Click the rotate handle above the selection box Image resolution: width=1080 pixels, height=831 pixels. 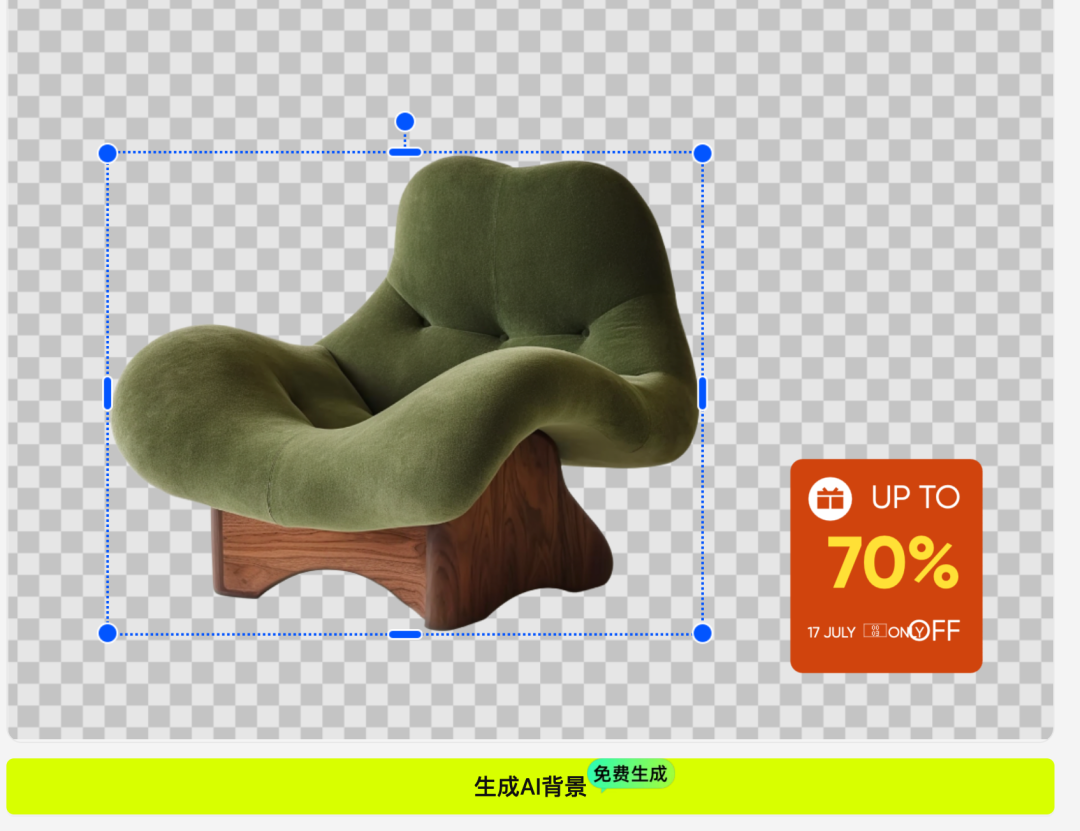pos(404,120)
